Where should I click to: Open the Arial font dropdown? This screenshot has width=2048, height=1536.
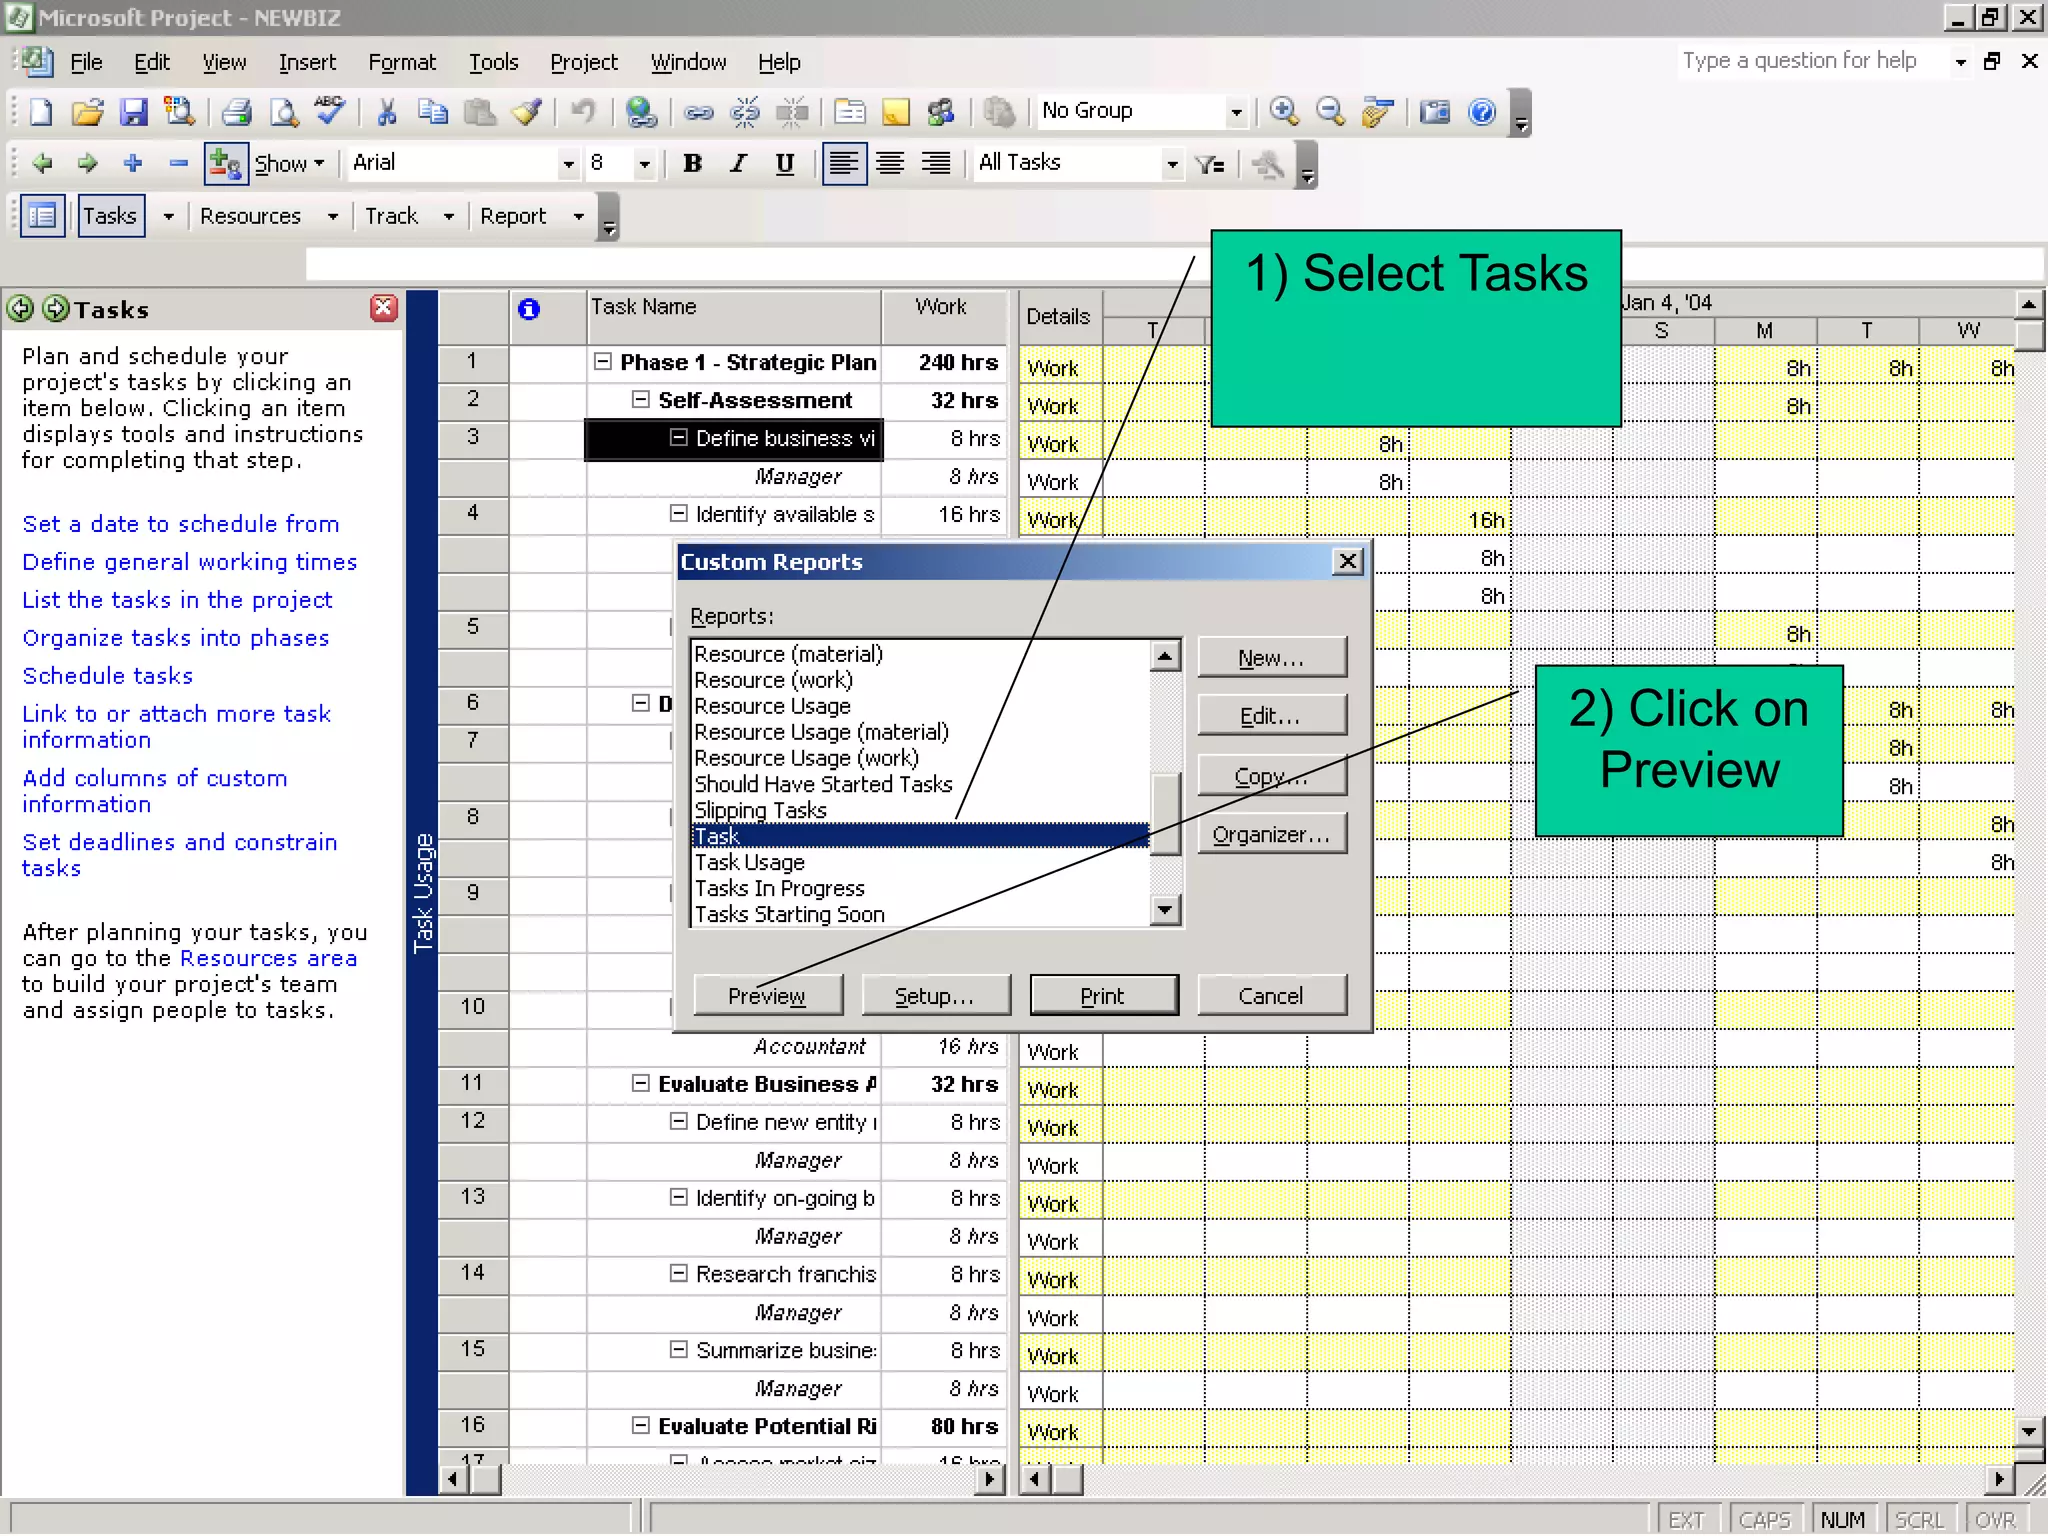tap(568, 164)
